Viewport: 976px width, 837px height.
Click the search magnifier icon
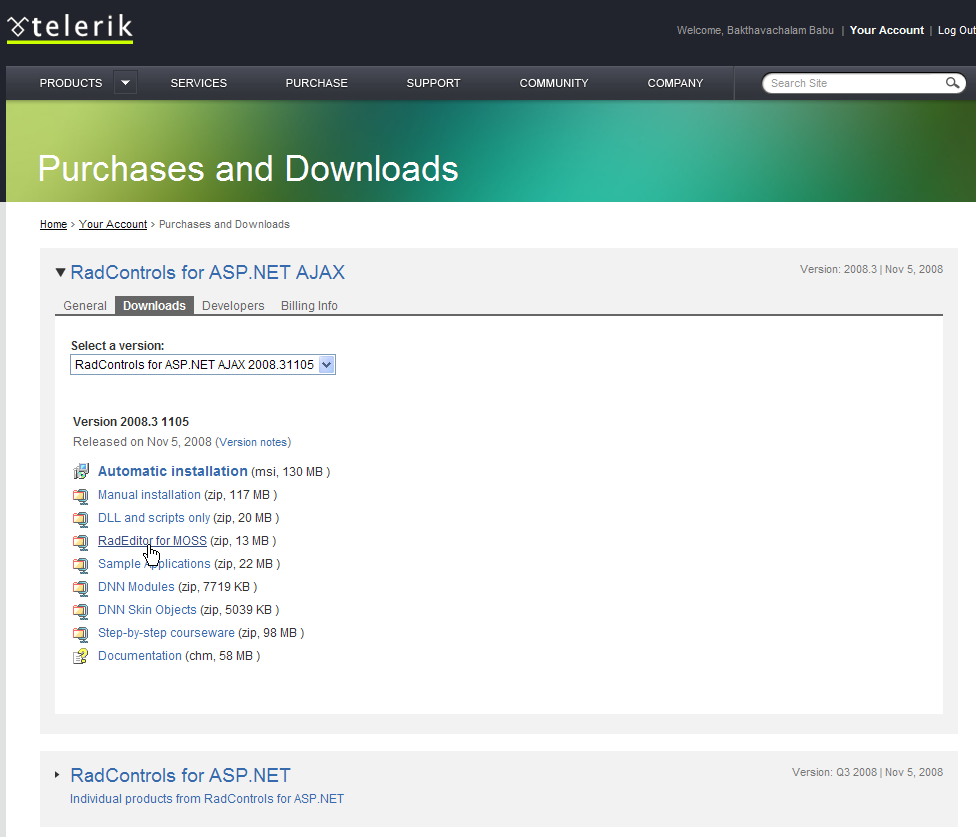(x=953, y=83)
